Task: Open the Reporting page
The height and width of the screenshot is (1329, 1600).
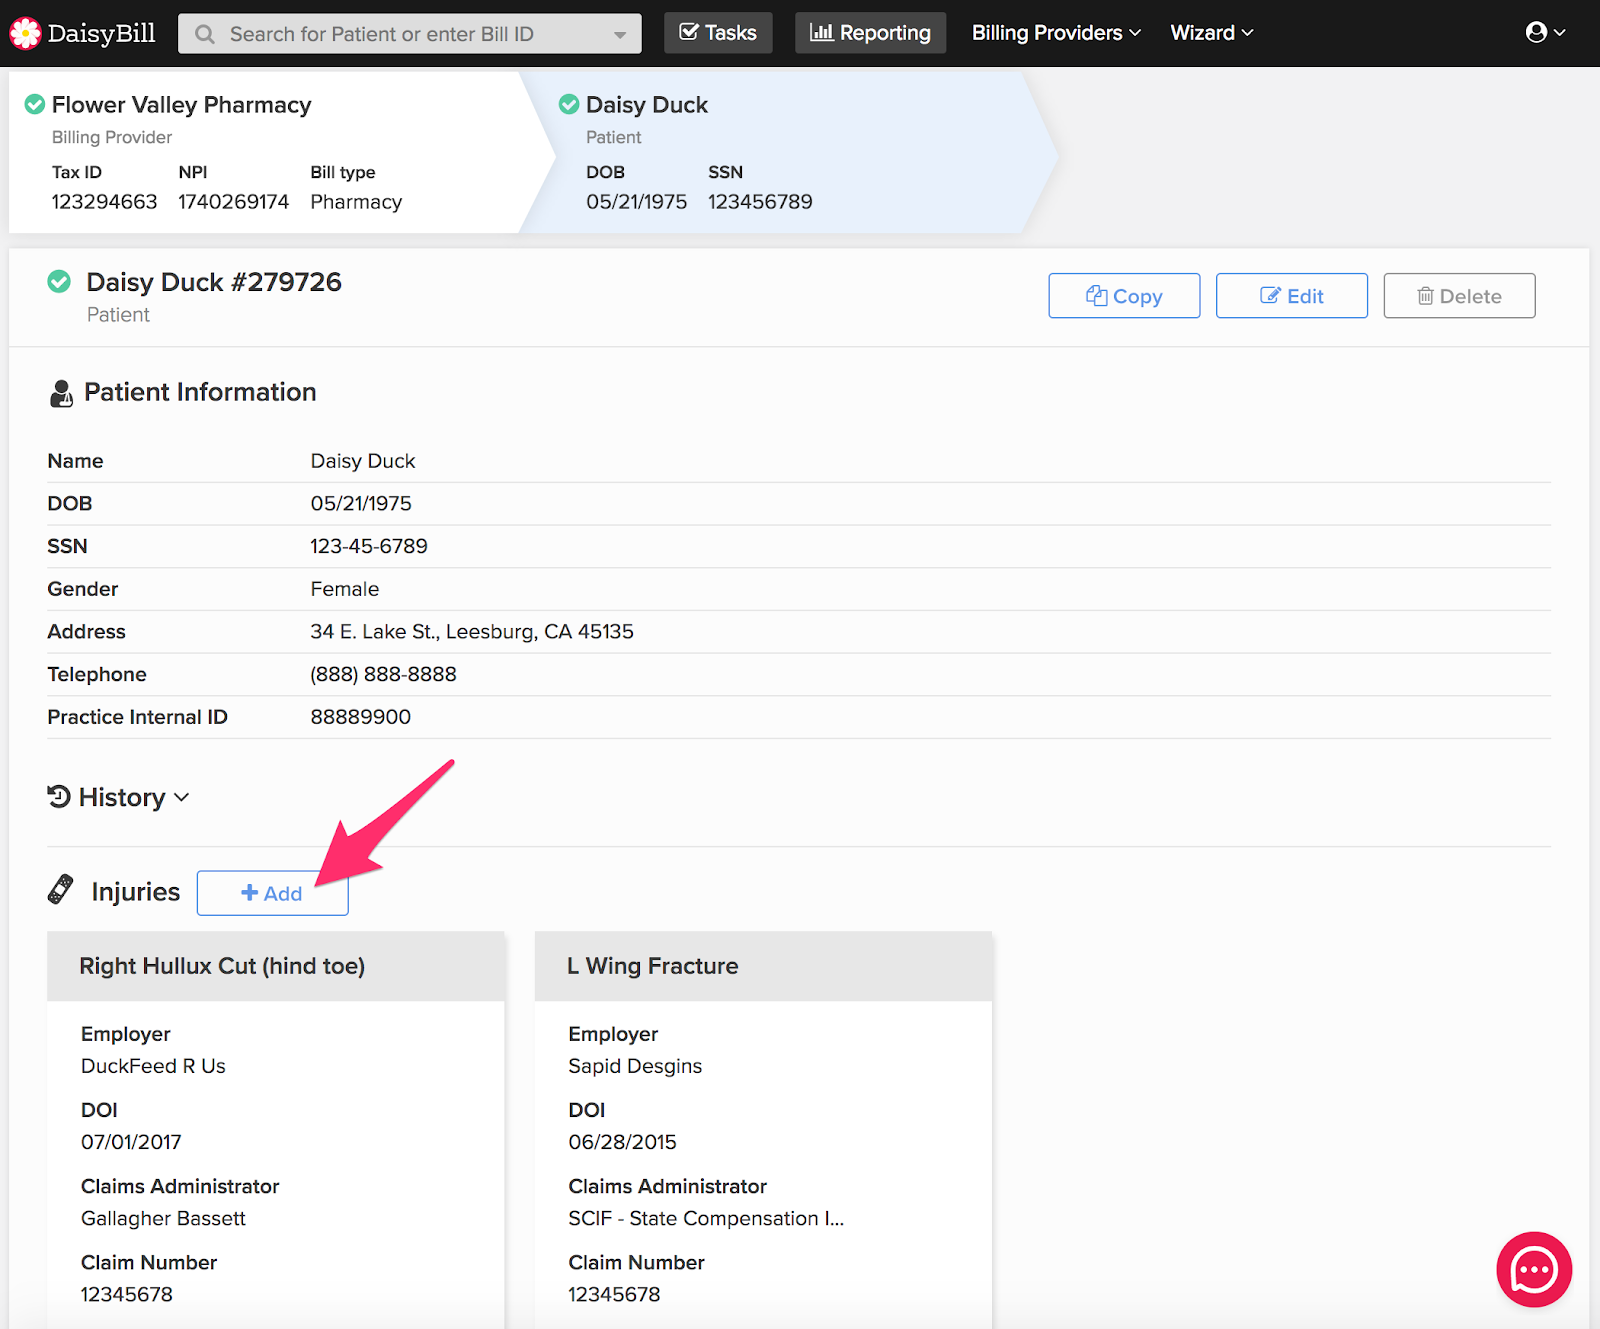Action: click(870, 33)
